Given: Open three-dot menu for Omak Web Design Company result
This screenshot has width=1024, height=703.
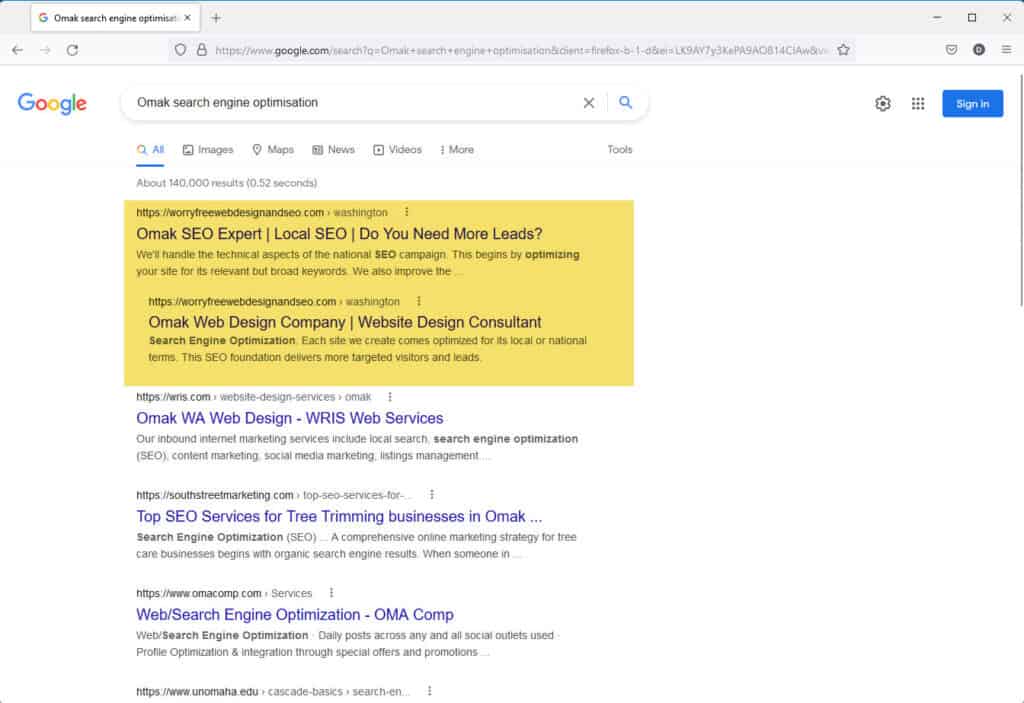Looking at the screenshot, I should (419, 301).
